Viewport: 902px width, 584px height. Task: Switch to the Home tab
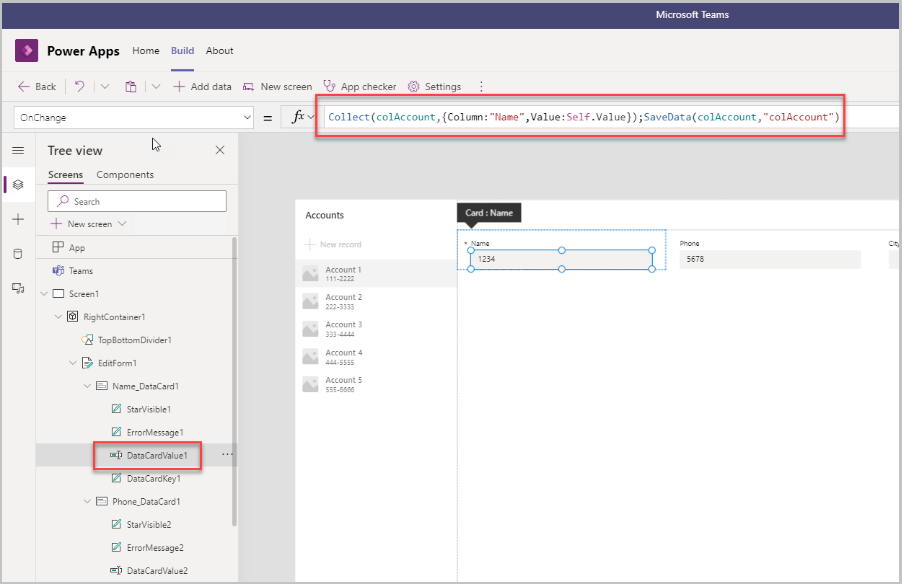point(146,51)
